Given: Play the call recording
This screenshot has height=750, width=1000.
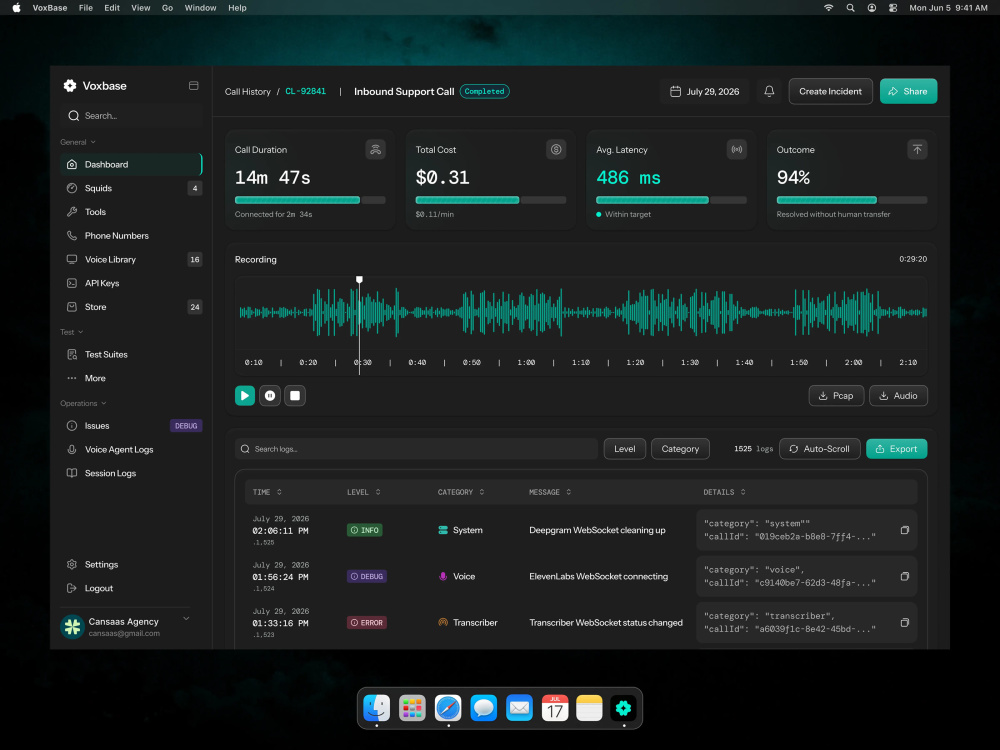Looking at the screenshot, I should 245,395.
